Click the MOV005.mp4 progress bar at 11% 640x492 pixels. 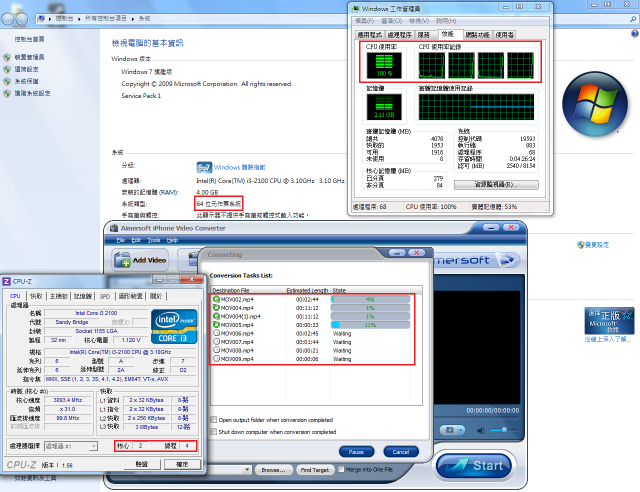[x=370, y=325]
